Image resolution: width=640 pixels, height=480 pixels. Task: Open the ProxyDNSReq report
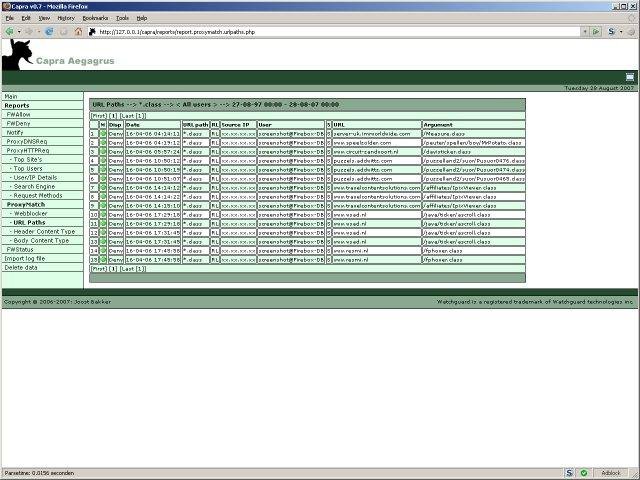point(27,141)
